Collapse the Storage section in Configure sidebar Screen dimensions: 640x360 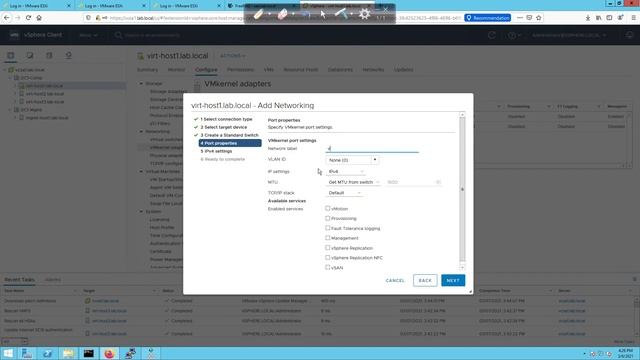click(x=141, y=83)
